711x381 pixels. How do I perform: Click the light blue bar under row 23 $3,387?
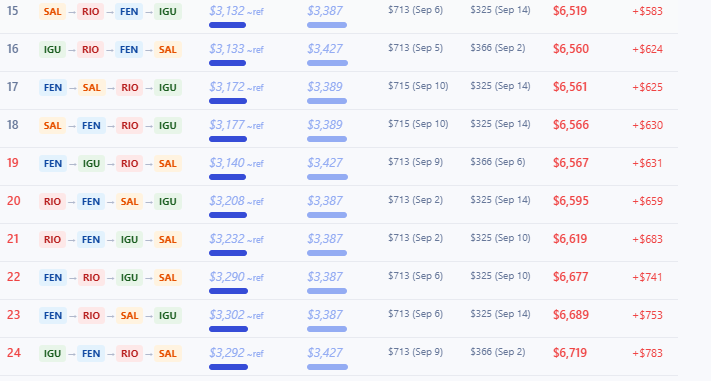pyautogui.click(x=327, y=329)
